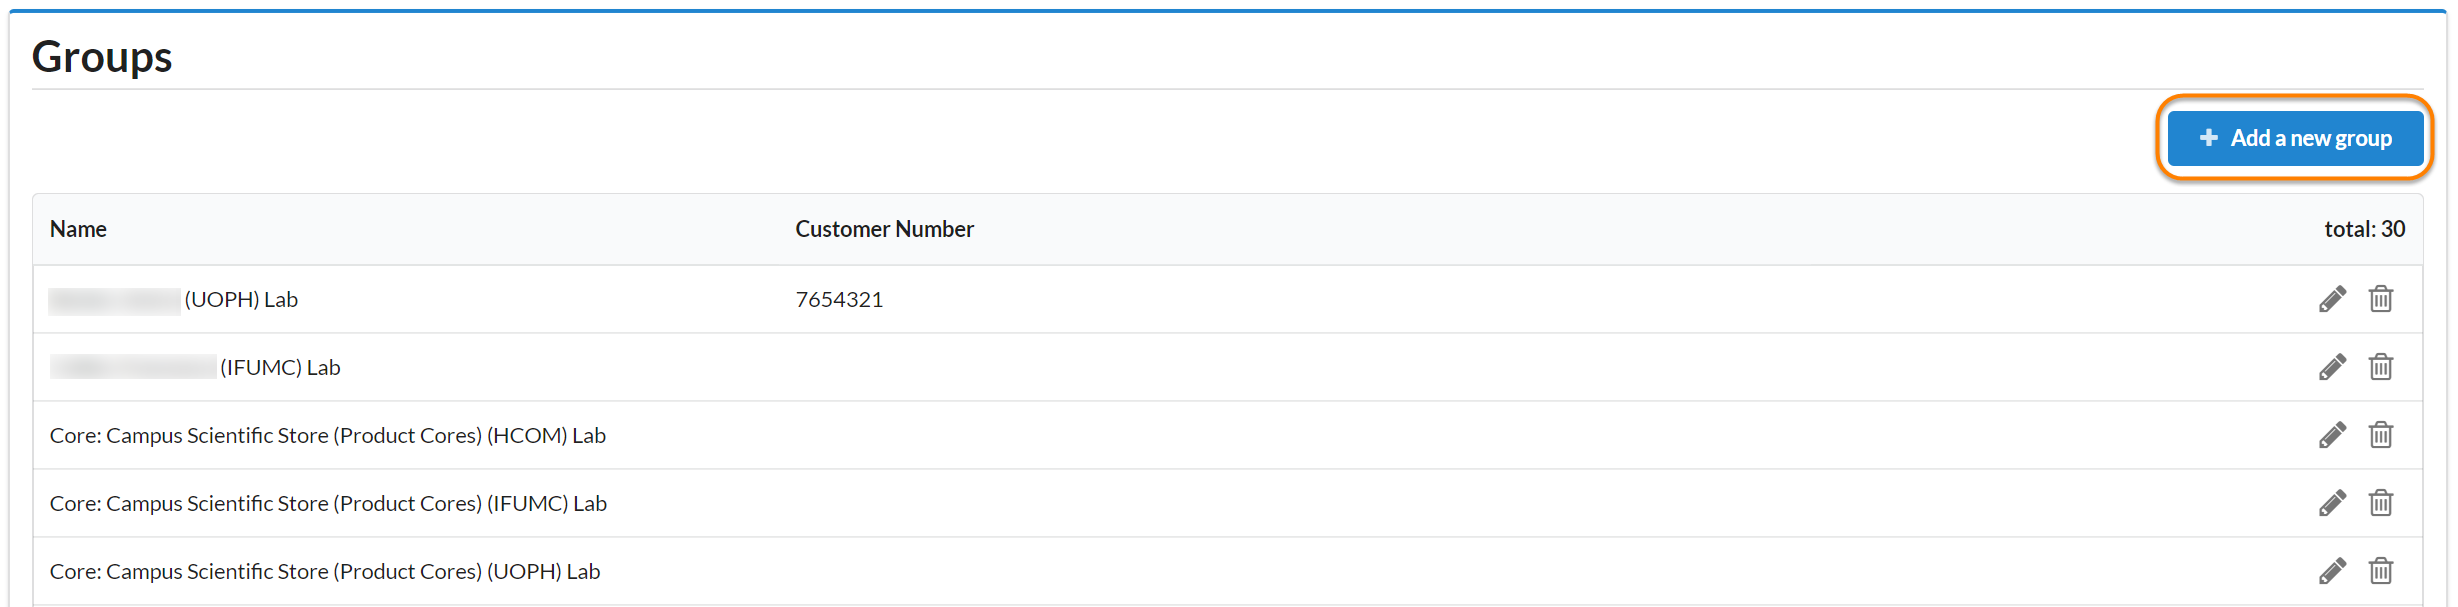Select the Core: Campus Scientific Store (HCOM) Lab row
Screen dimensions: 2458x607
pyautogui.click(x=328, y=436)
